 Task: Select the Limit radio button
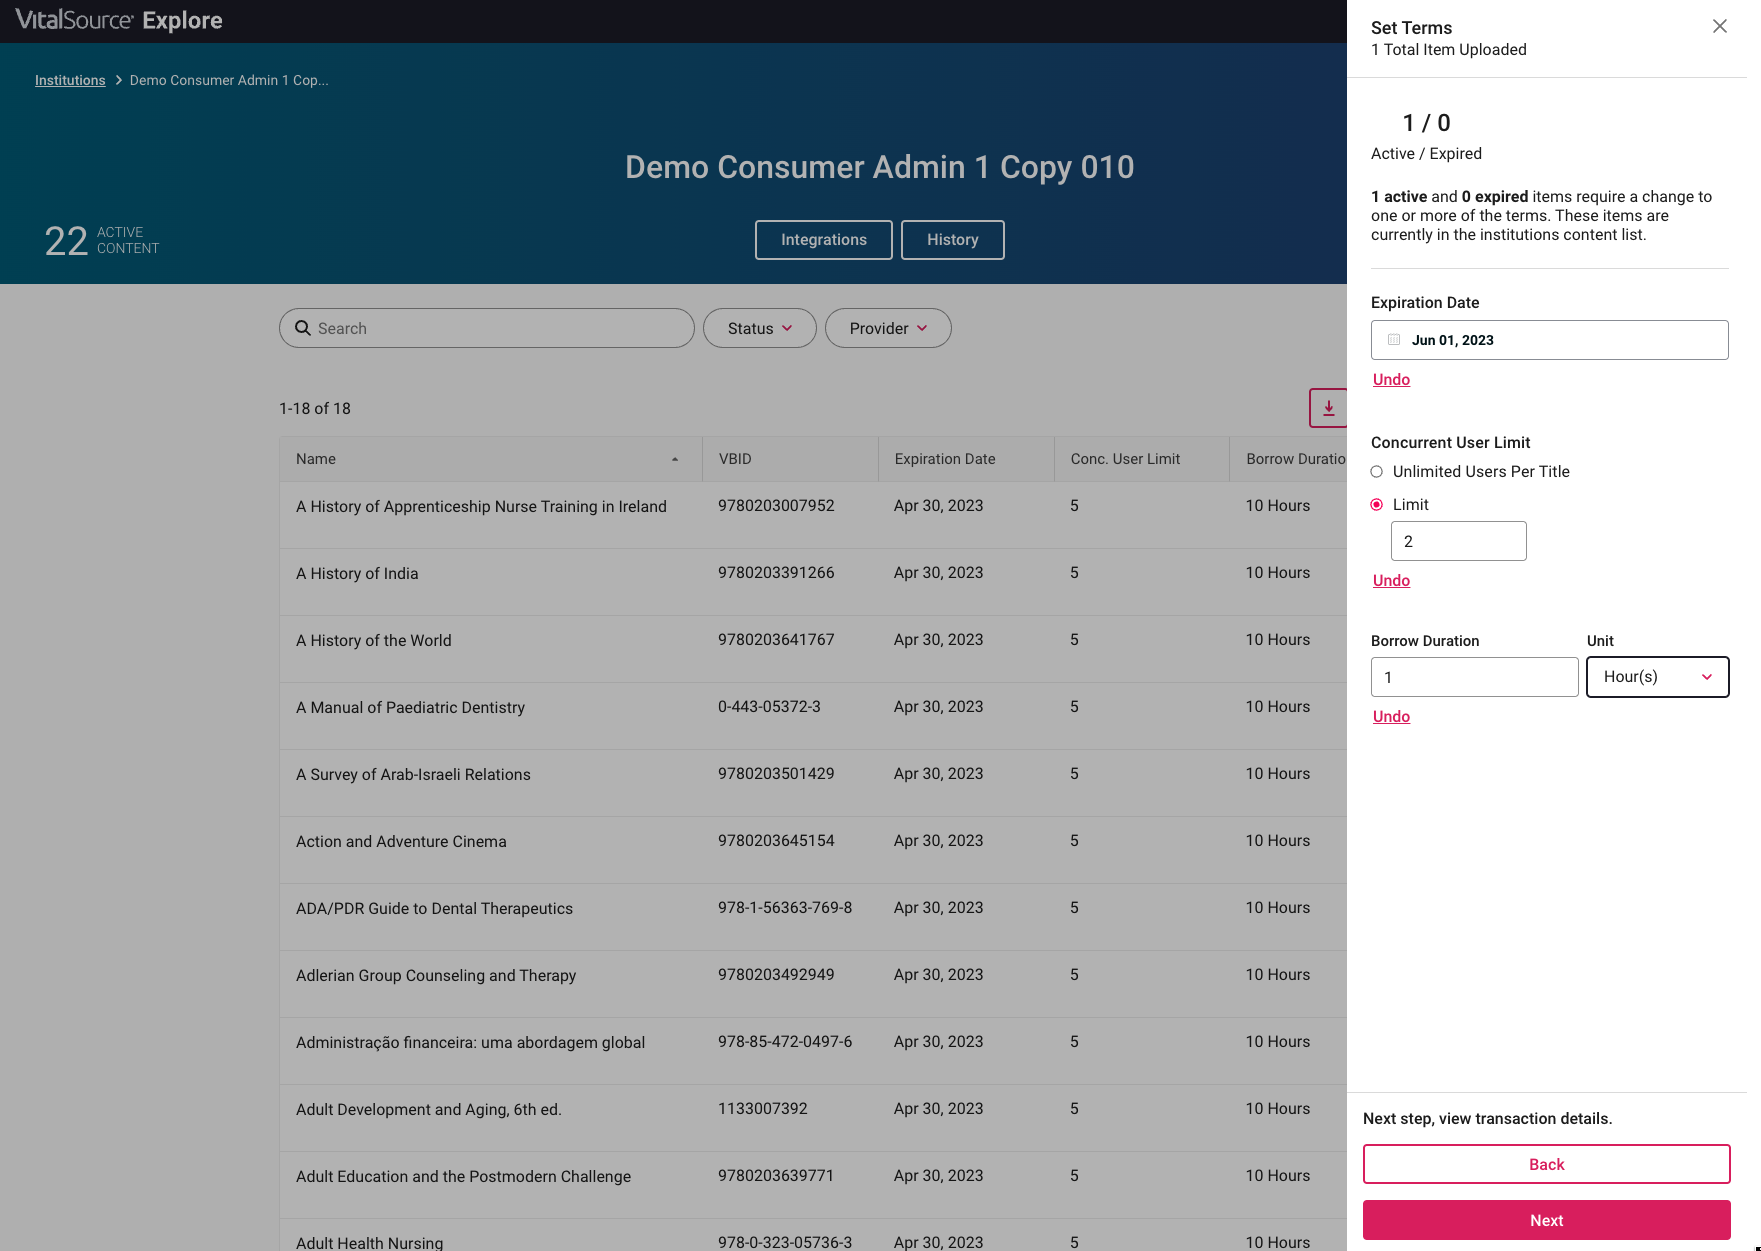click(x=1377, y=505)
